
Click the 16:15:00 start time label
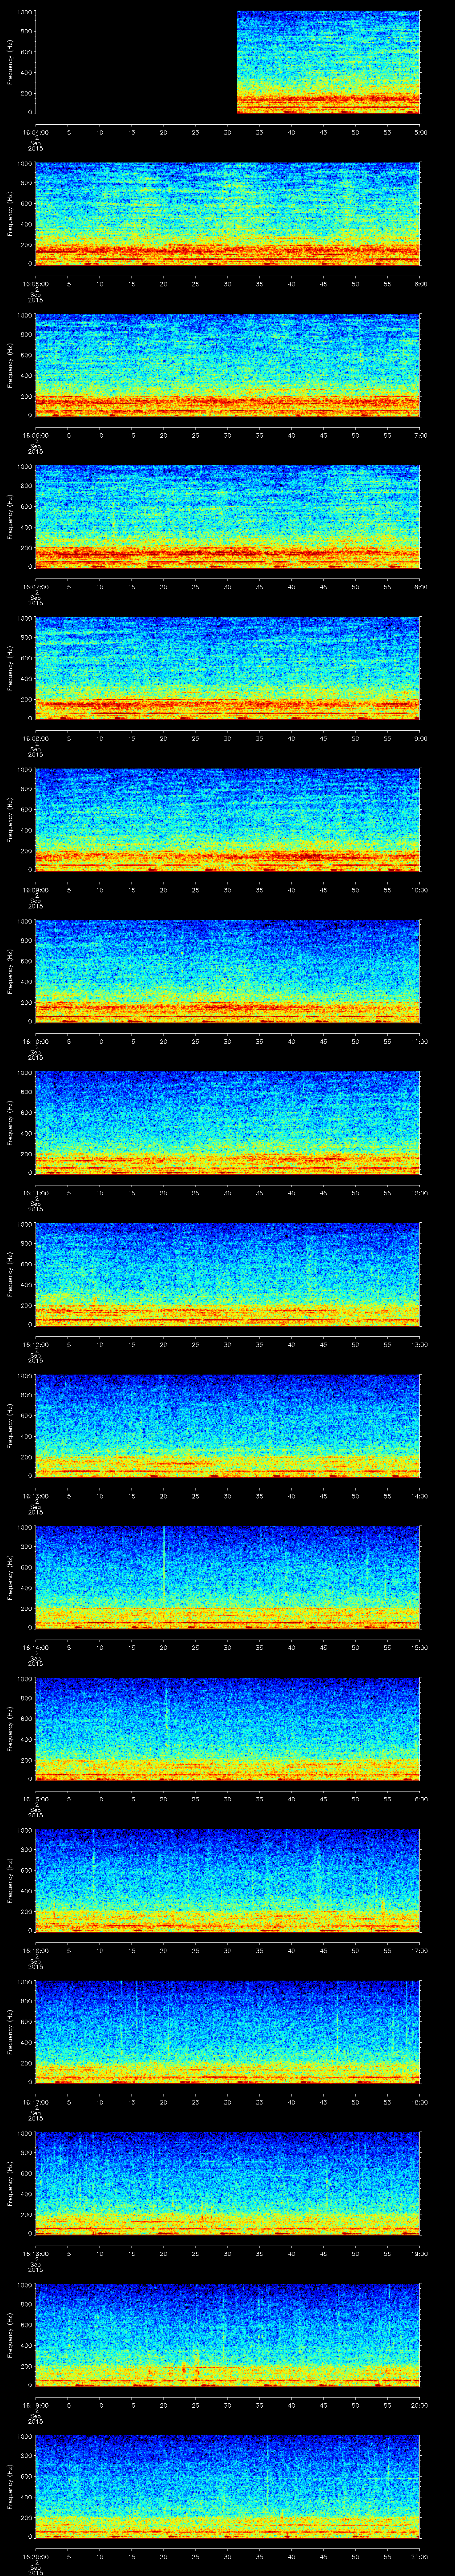tap(35, 1799)
